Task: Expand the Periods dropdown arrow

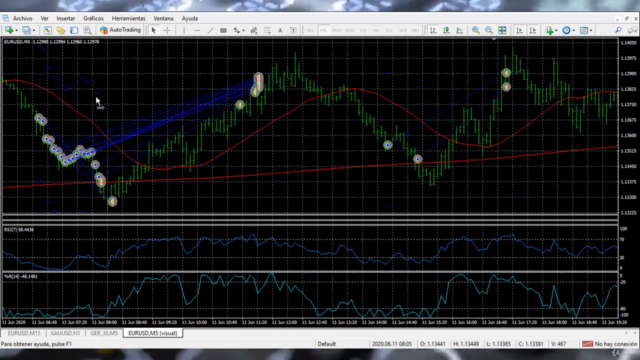Action: click(573, 30)
